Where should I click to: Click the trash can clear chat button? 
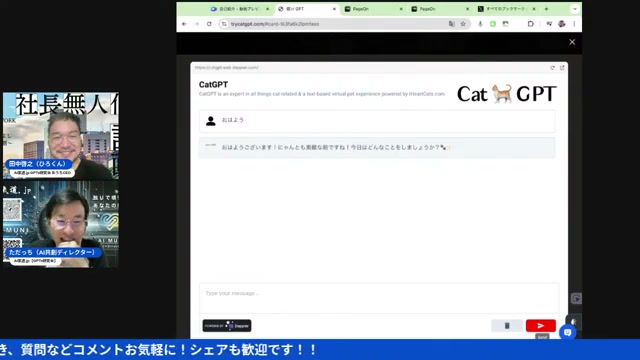pos(507,325)
